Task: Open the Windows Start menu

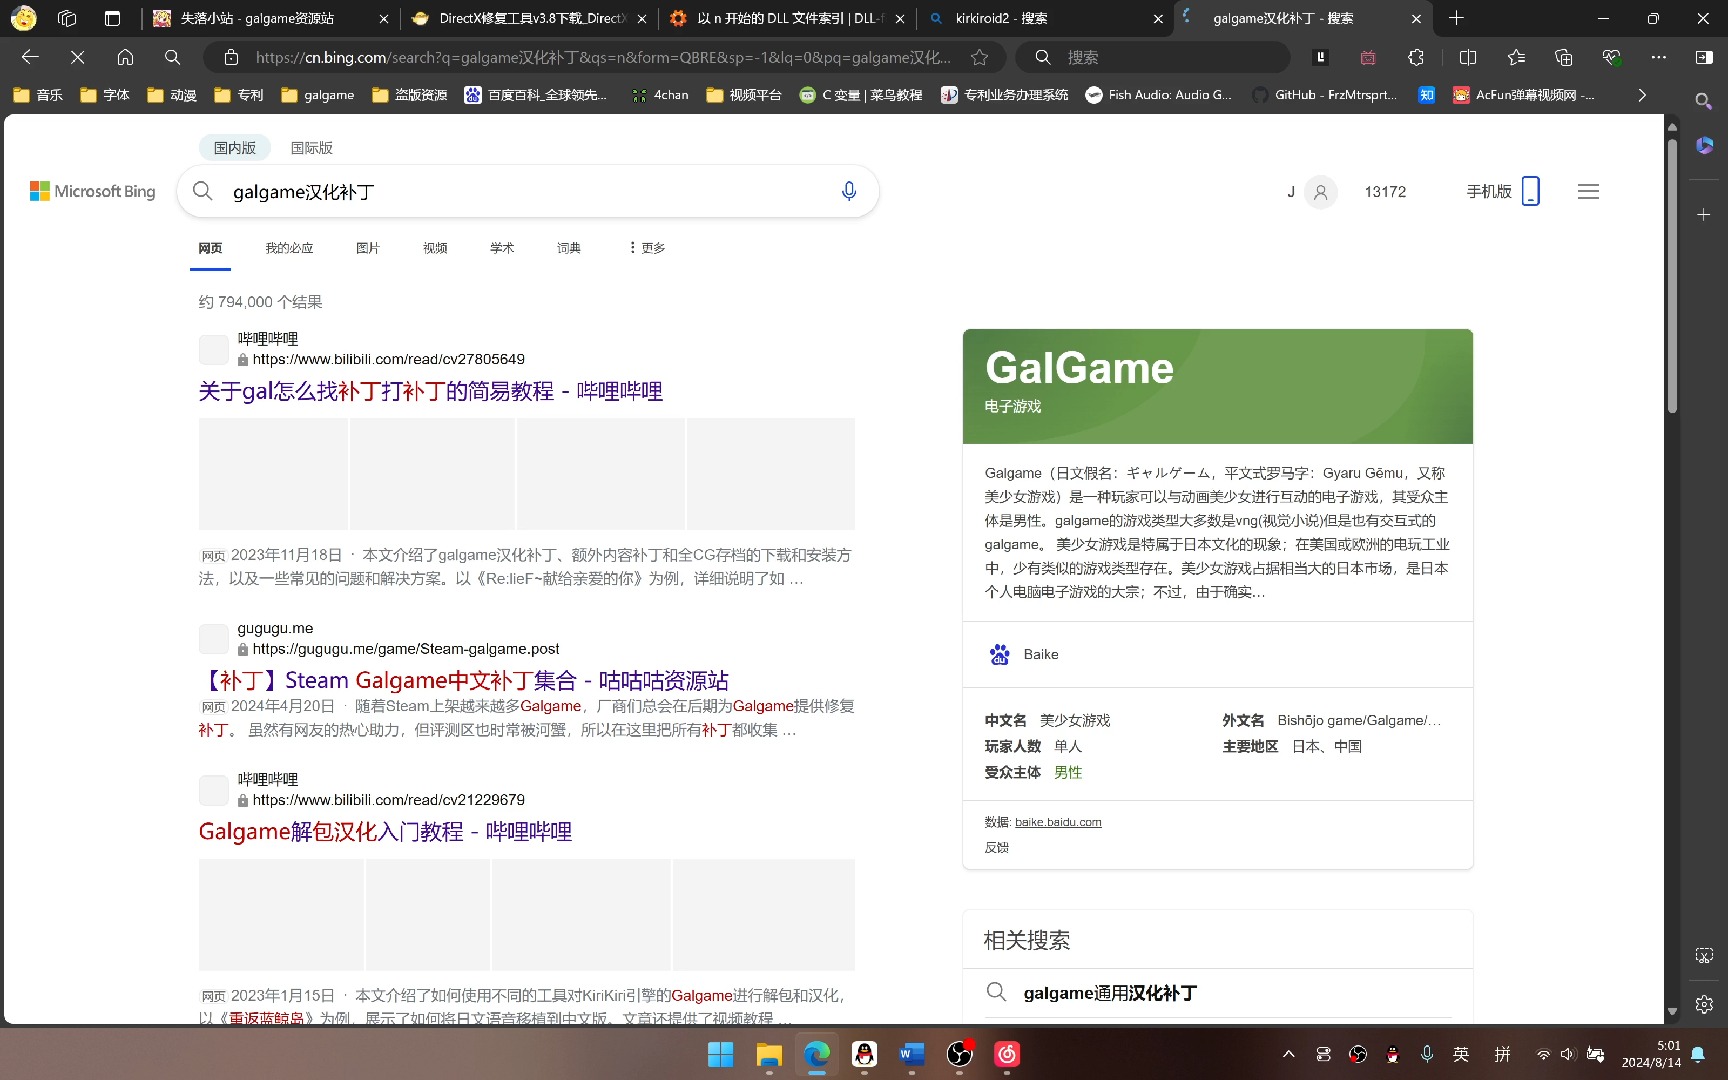Action: coord(720,1054)
